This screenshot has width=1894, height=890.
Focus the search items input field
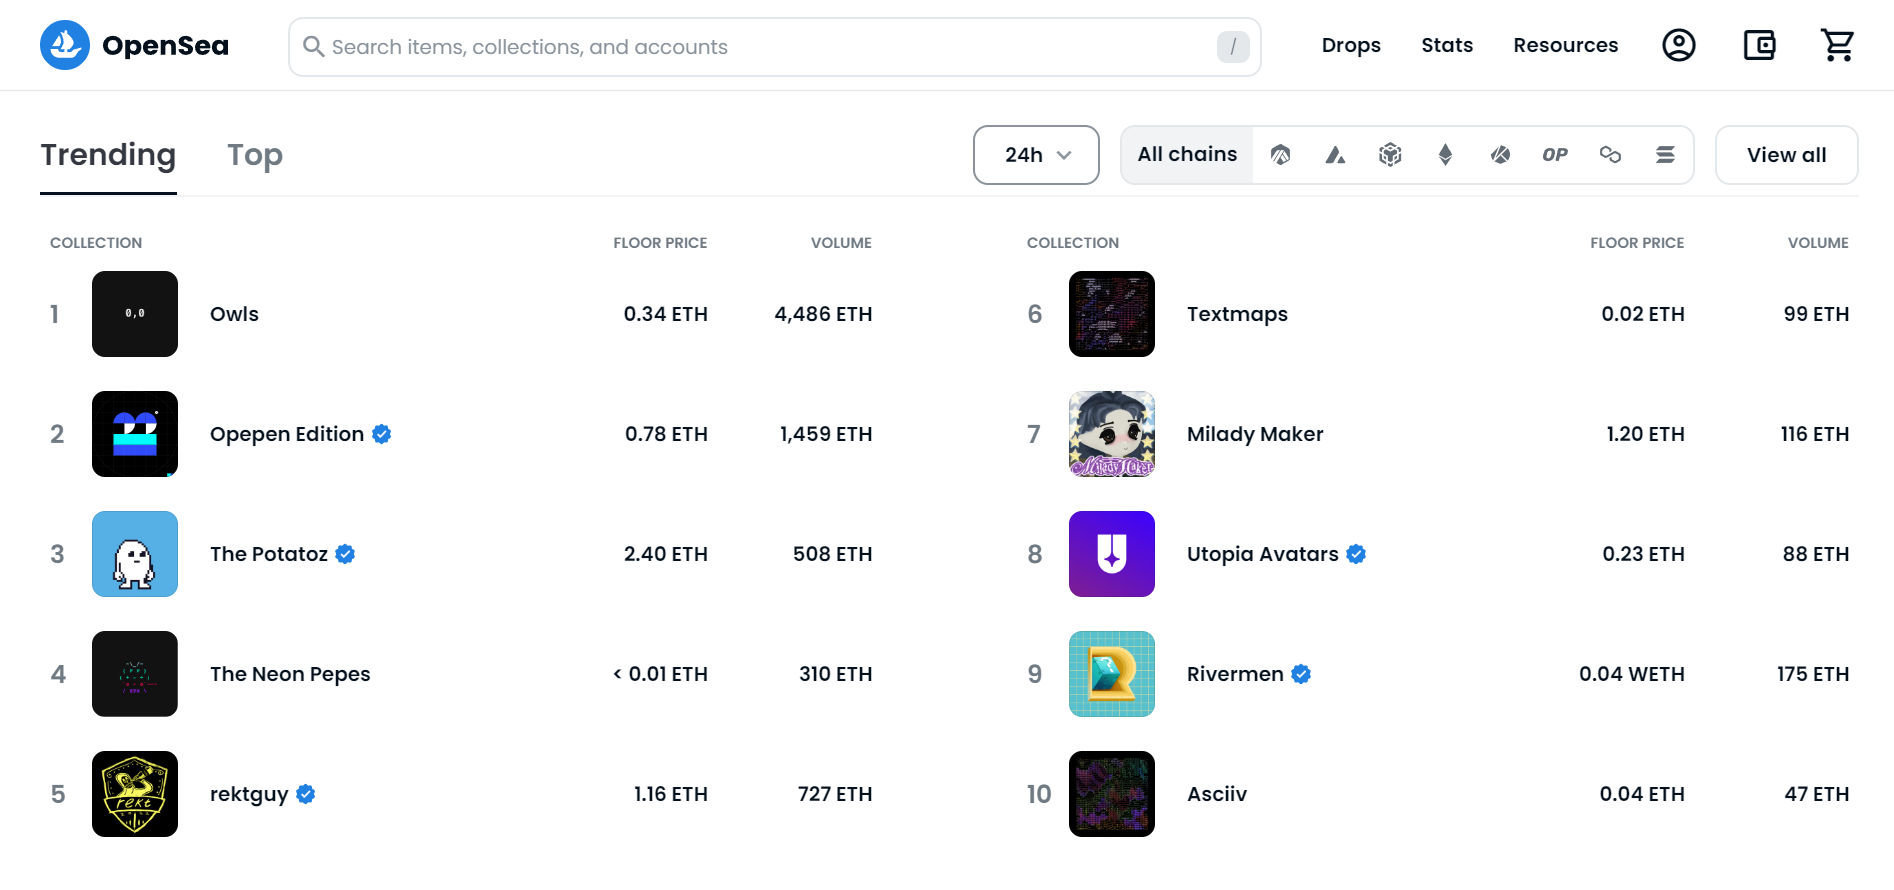coord(774,47)
